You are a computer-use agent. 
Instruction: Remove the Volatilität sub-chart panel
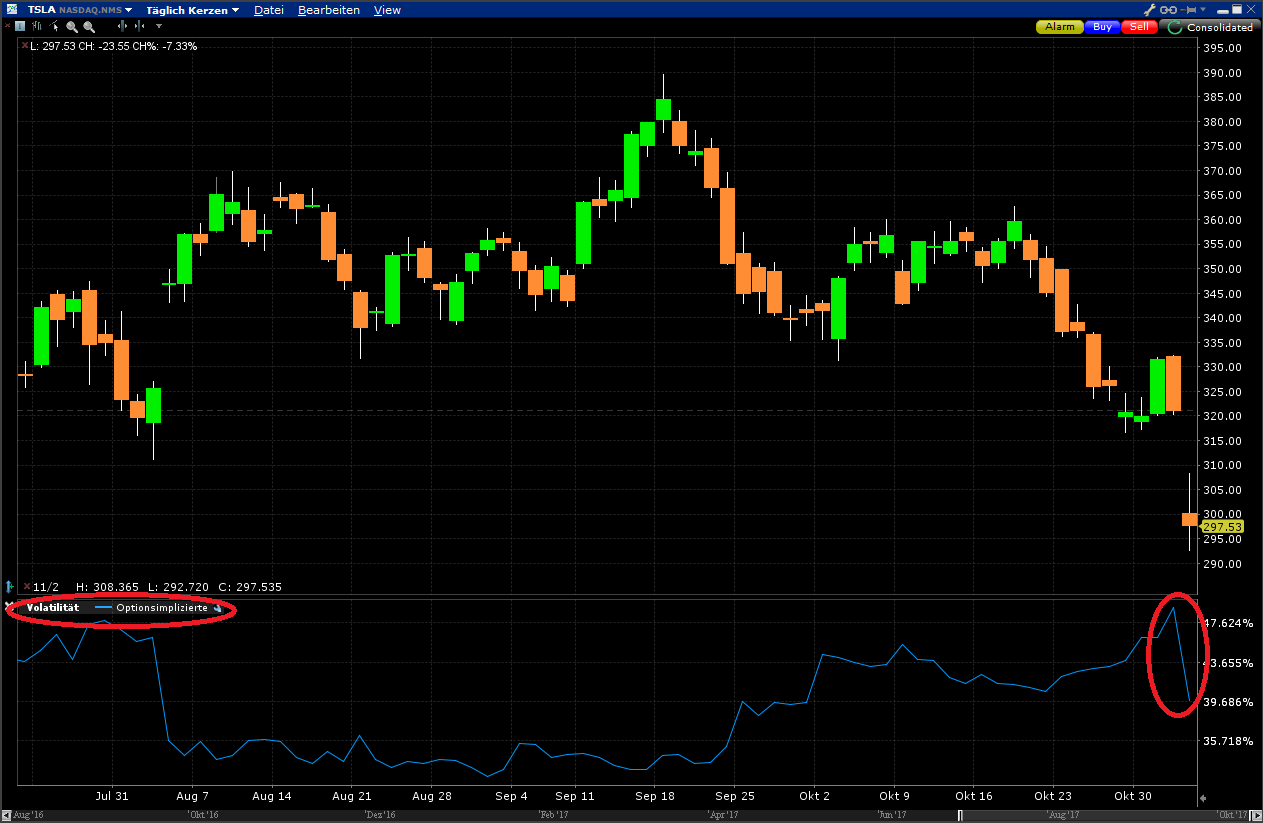pyautogui.click(x=10, y=607)
